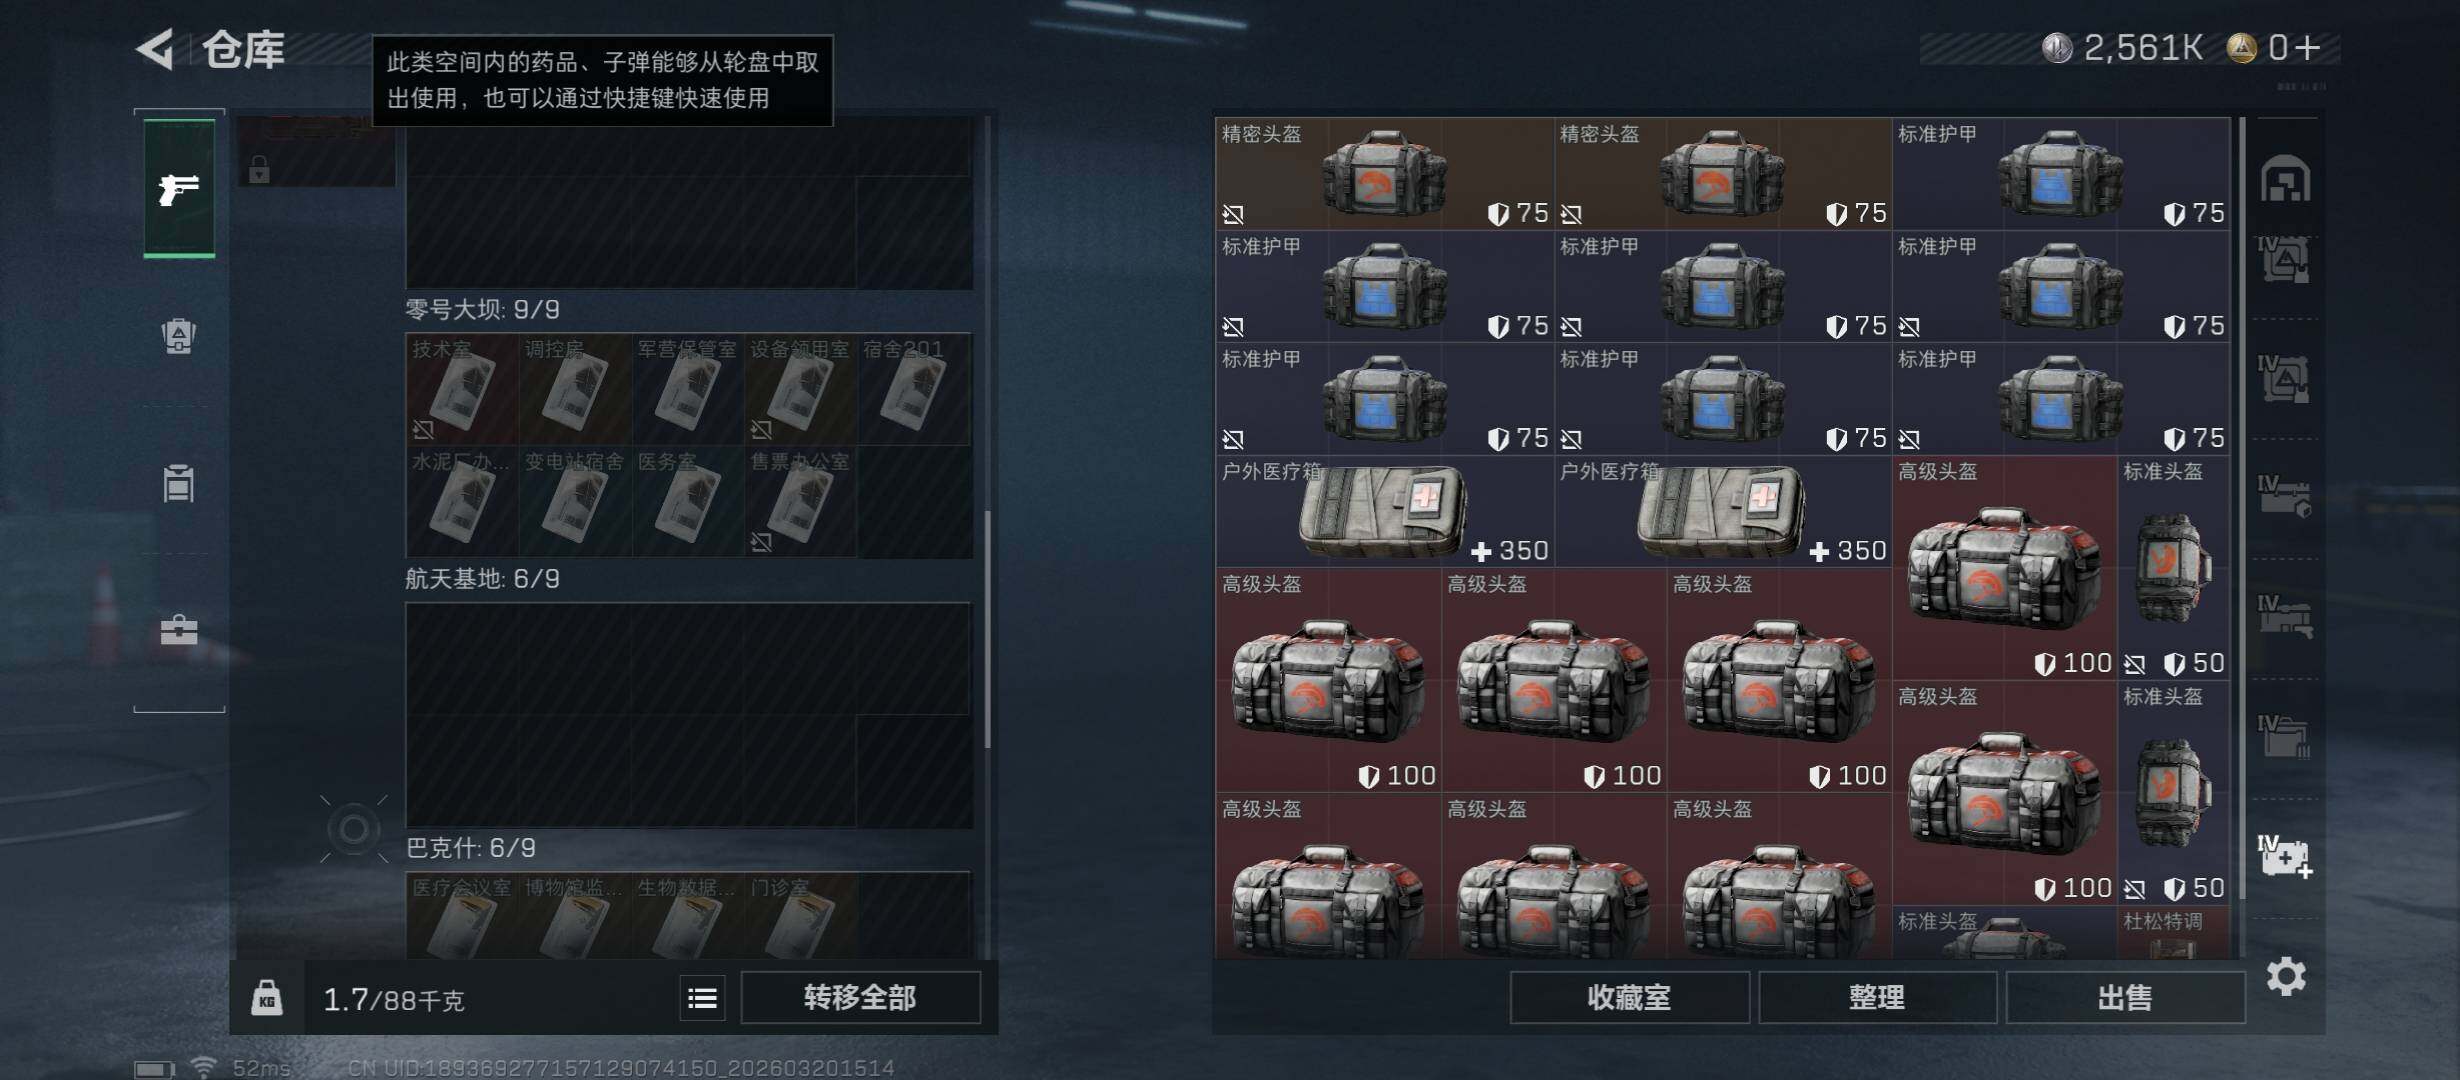Click the left panel scrollbar
Screen dimensions: 2460x1080
pos(988,630)
